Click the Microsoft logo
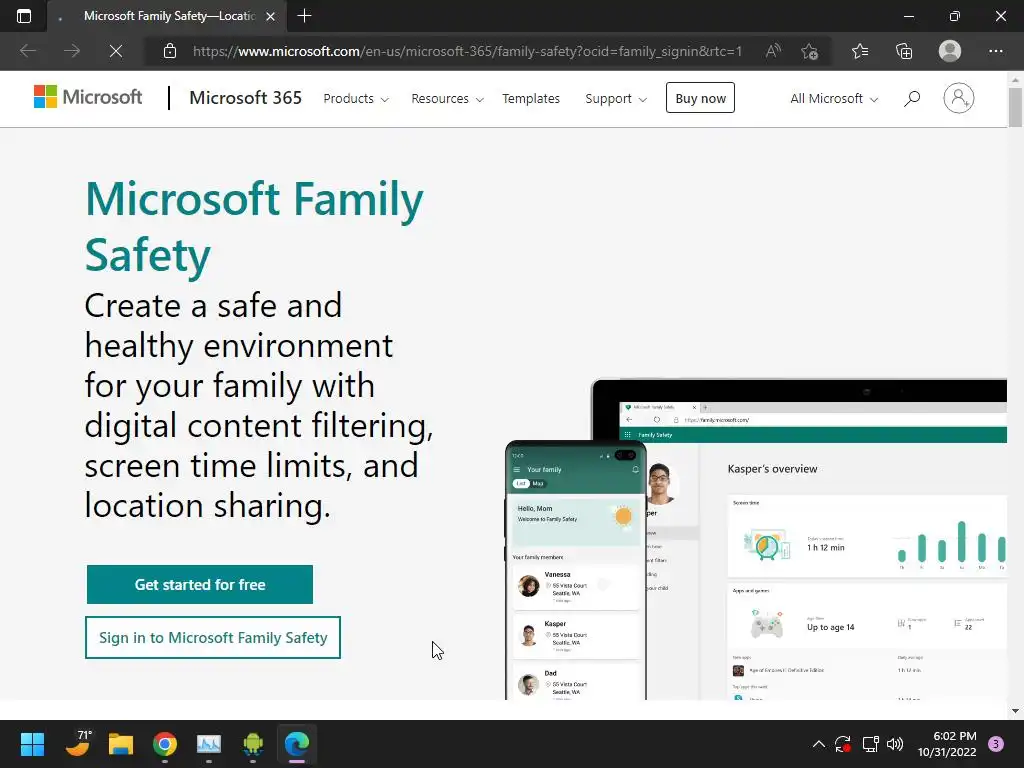 point(88,97)
